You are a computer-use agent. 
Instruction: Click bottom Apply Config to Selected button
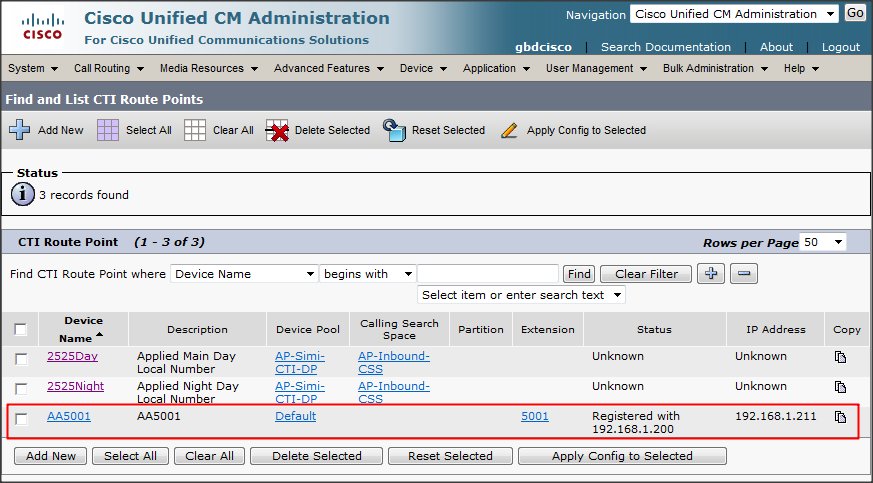coord(622,456)
